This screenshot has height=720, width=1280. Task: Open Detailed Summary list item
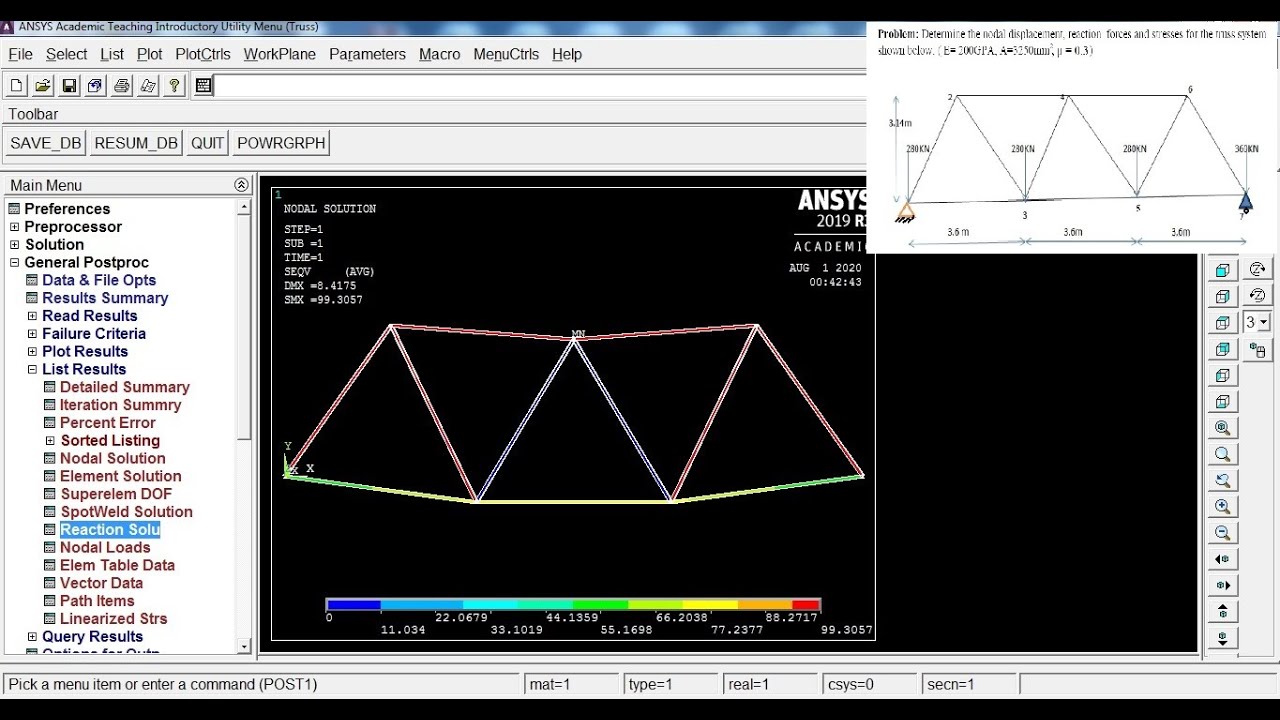(124, 387)
